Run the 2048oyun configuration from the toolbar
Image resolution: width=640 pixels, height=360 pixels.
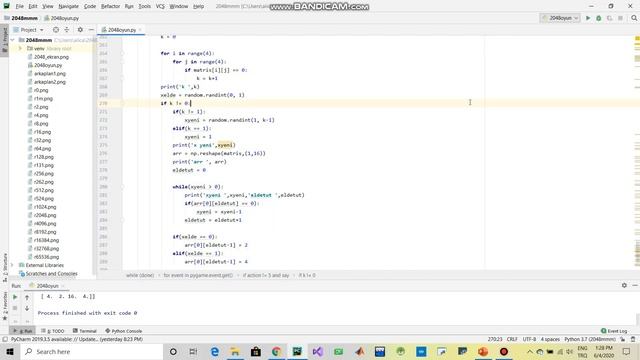[588, 18]
